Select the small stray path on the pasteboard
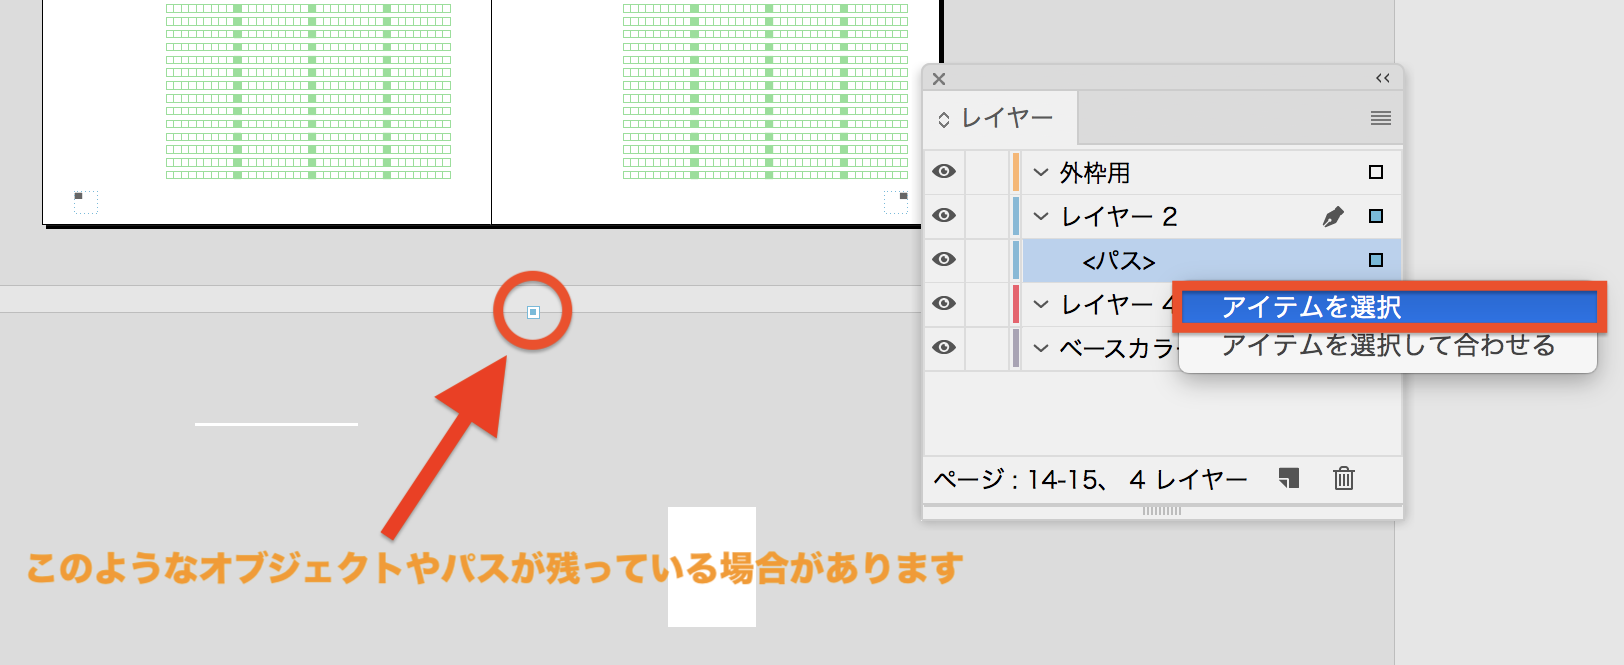The width and height of the screenshot is (1624, 665). (x=533, y=312)
